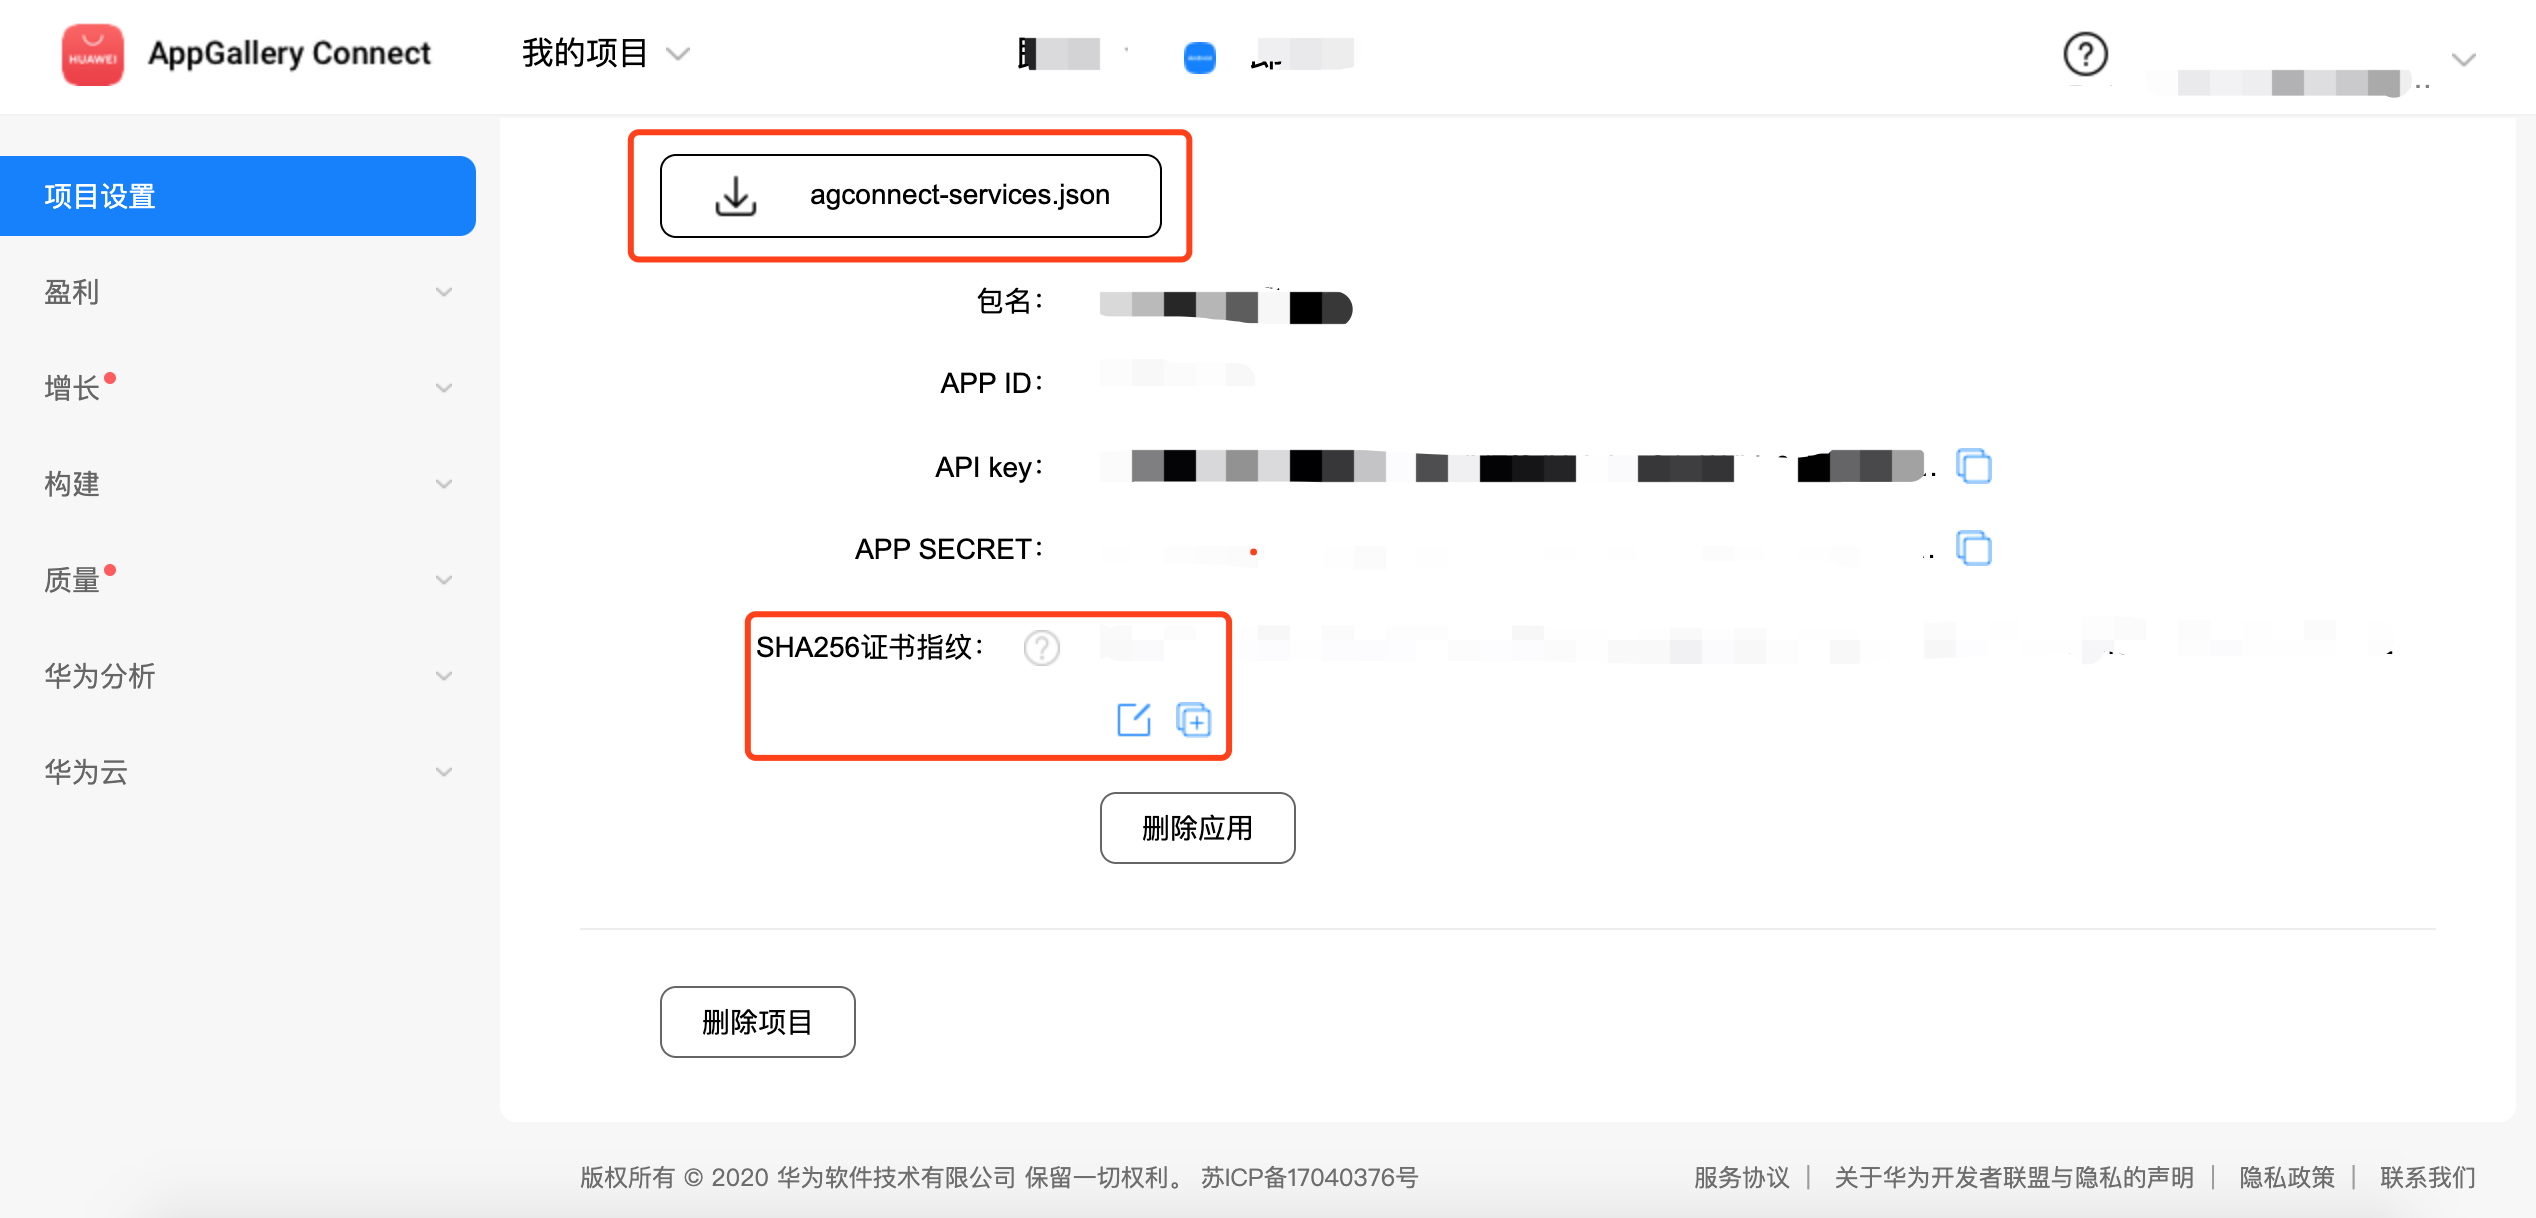Image resolution: width=2536 pixels, height=1218 pixels.
Task: Open the help question mark icon
Action: click(2085, 54)
